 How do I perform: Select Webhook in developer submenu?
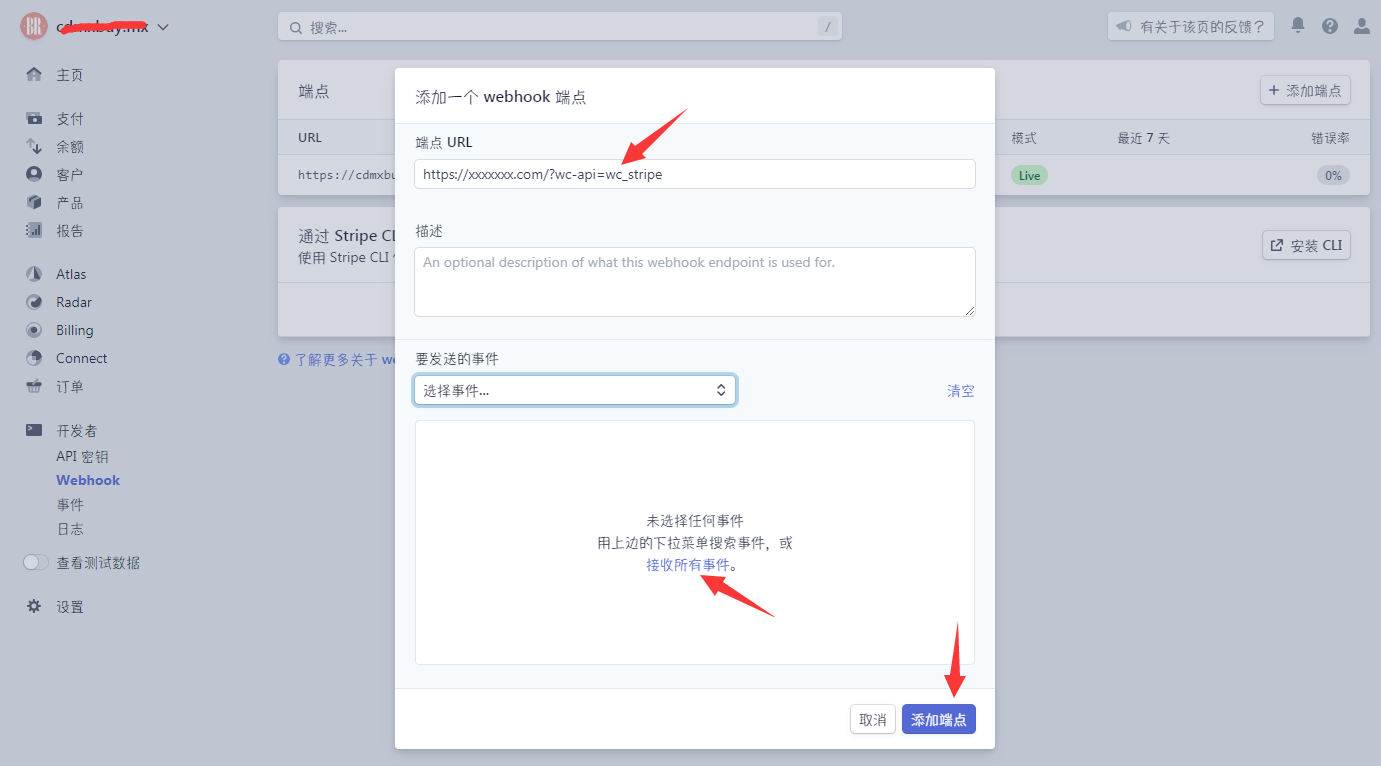pos(88,480)
